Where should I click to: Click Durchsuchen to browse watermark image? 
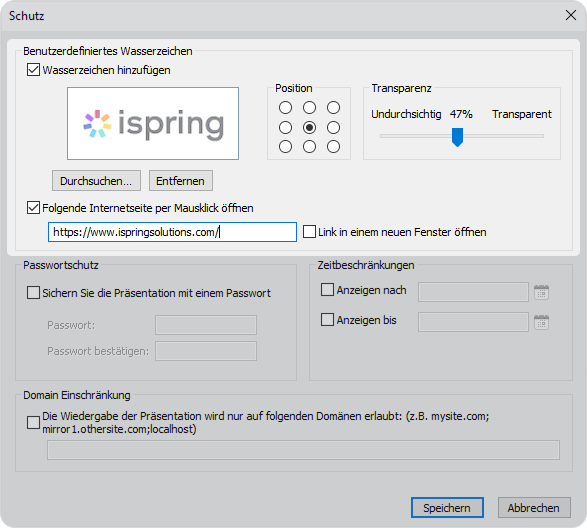pyautogui.click(x=96, y=181)
